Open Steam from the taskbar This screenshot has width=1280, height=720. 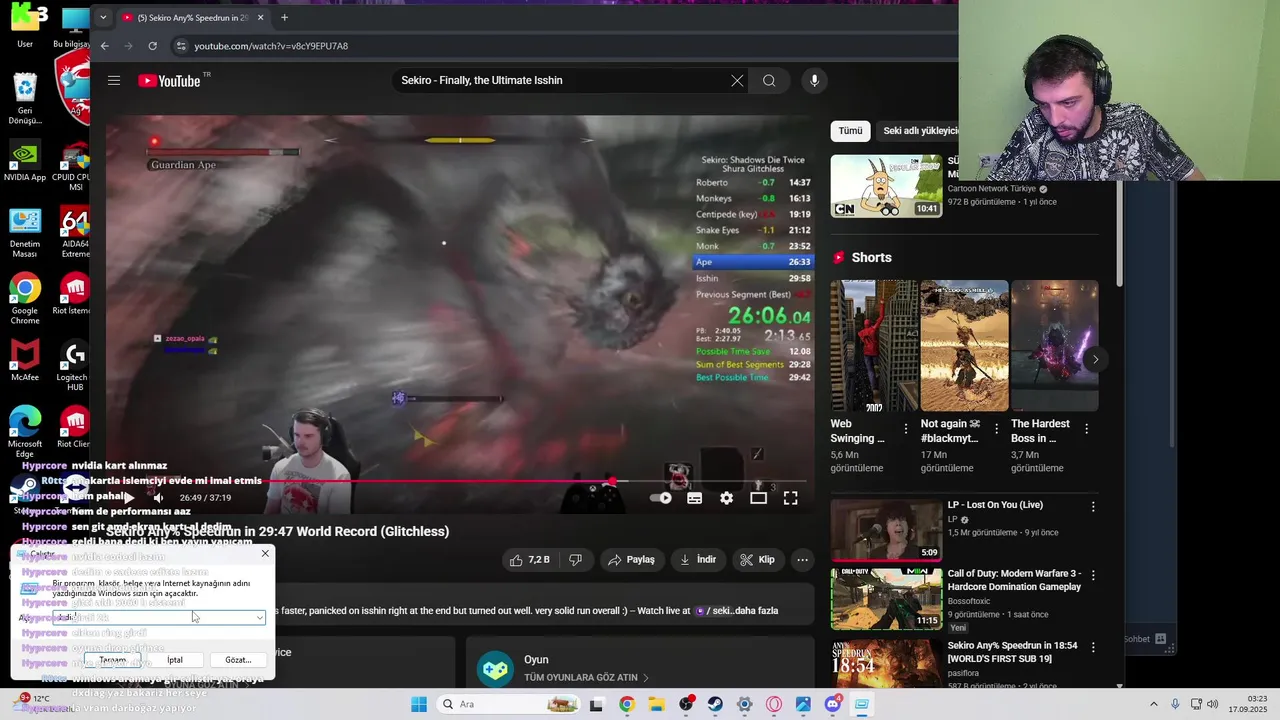(x=715, y=704)
